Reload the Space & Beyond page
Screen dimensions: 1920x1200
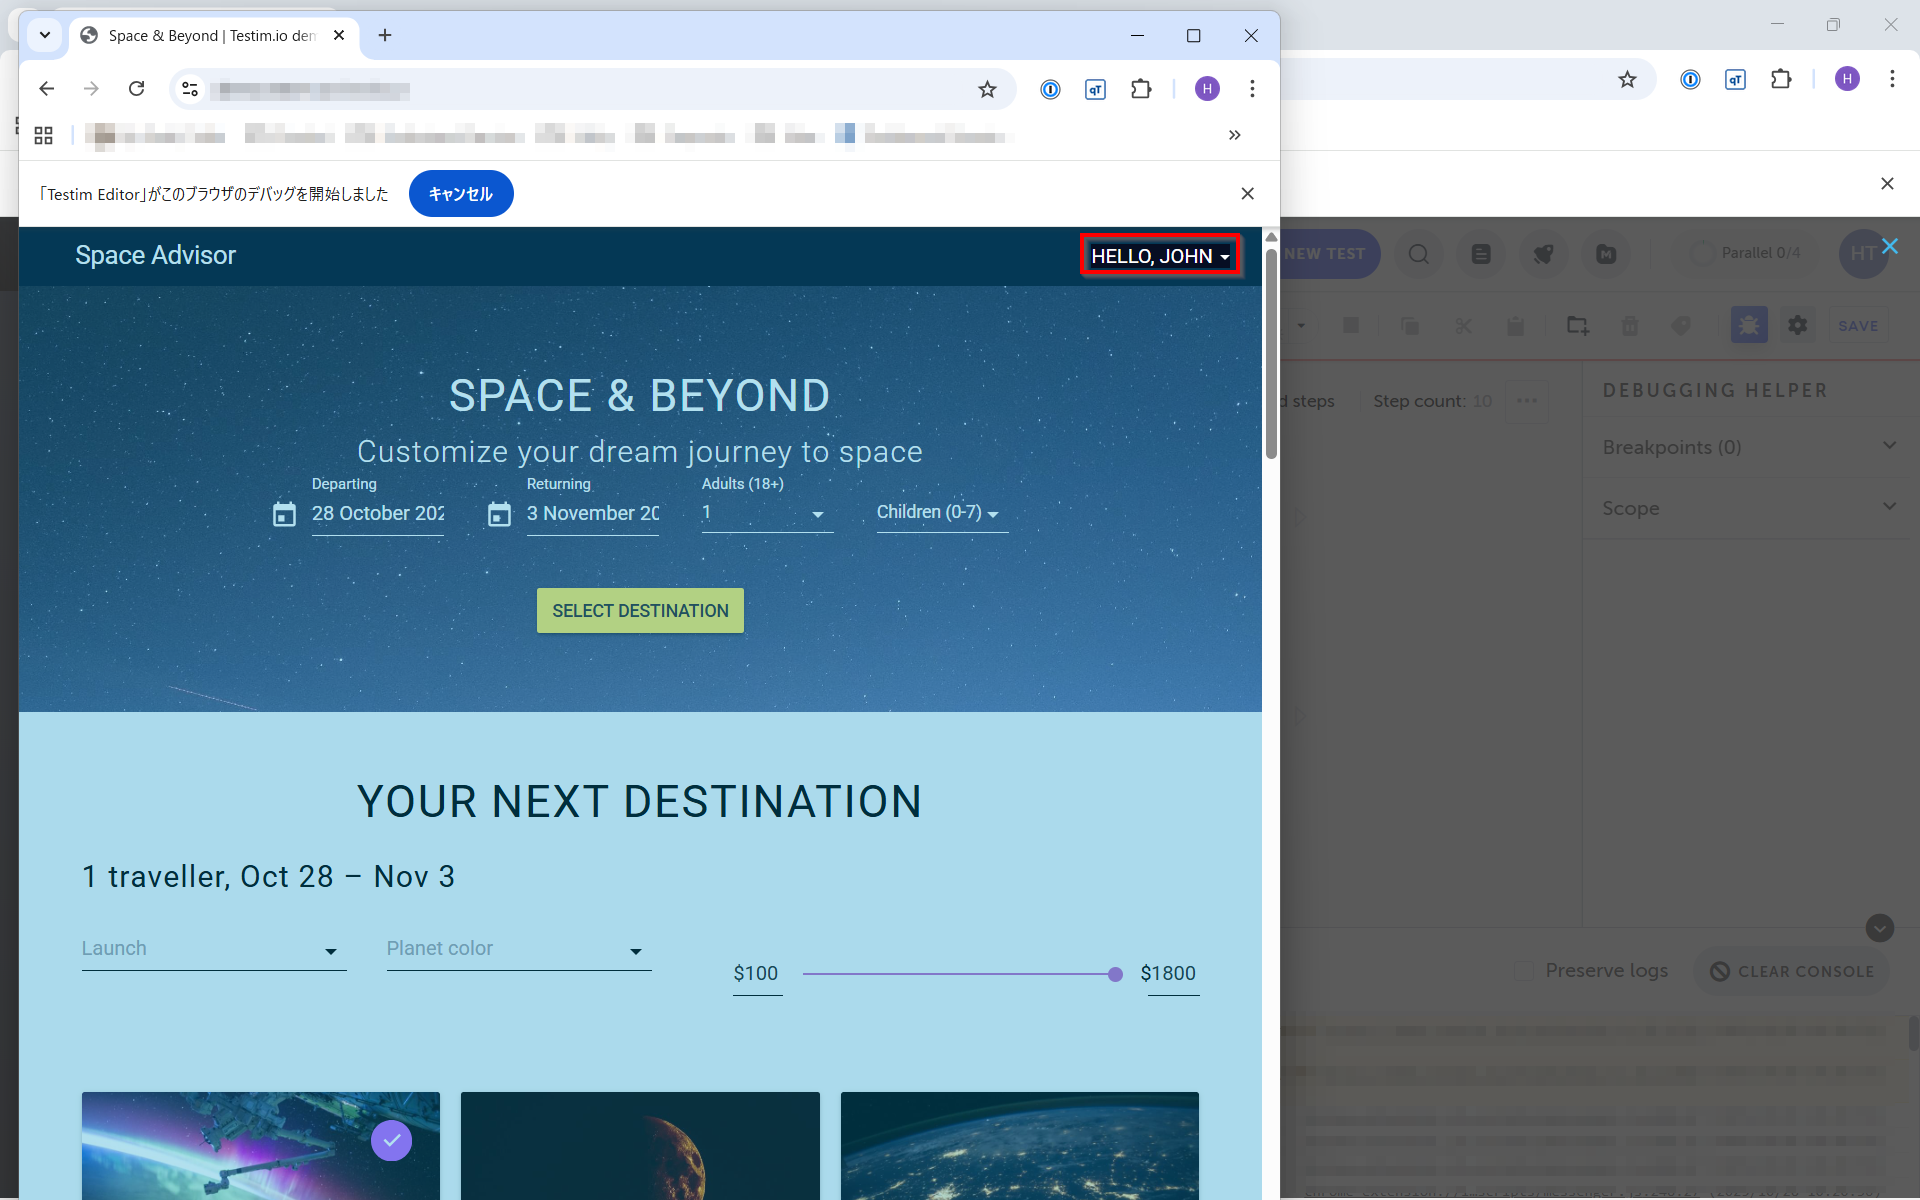[x=137, y=89]
